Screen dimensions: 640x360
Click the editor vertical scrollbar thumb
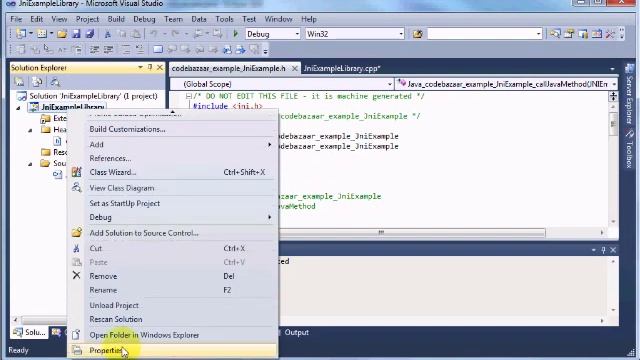tap(613, 123)
